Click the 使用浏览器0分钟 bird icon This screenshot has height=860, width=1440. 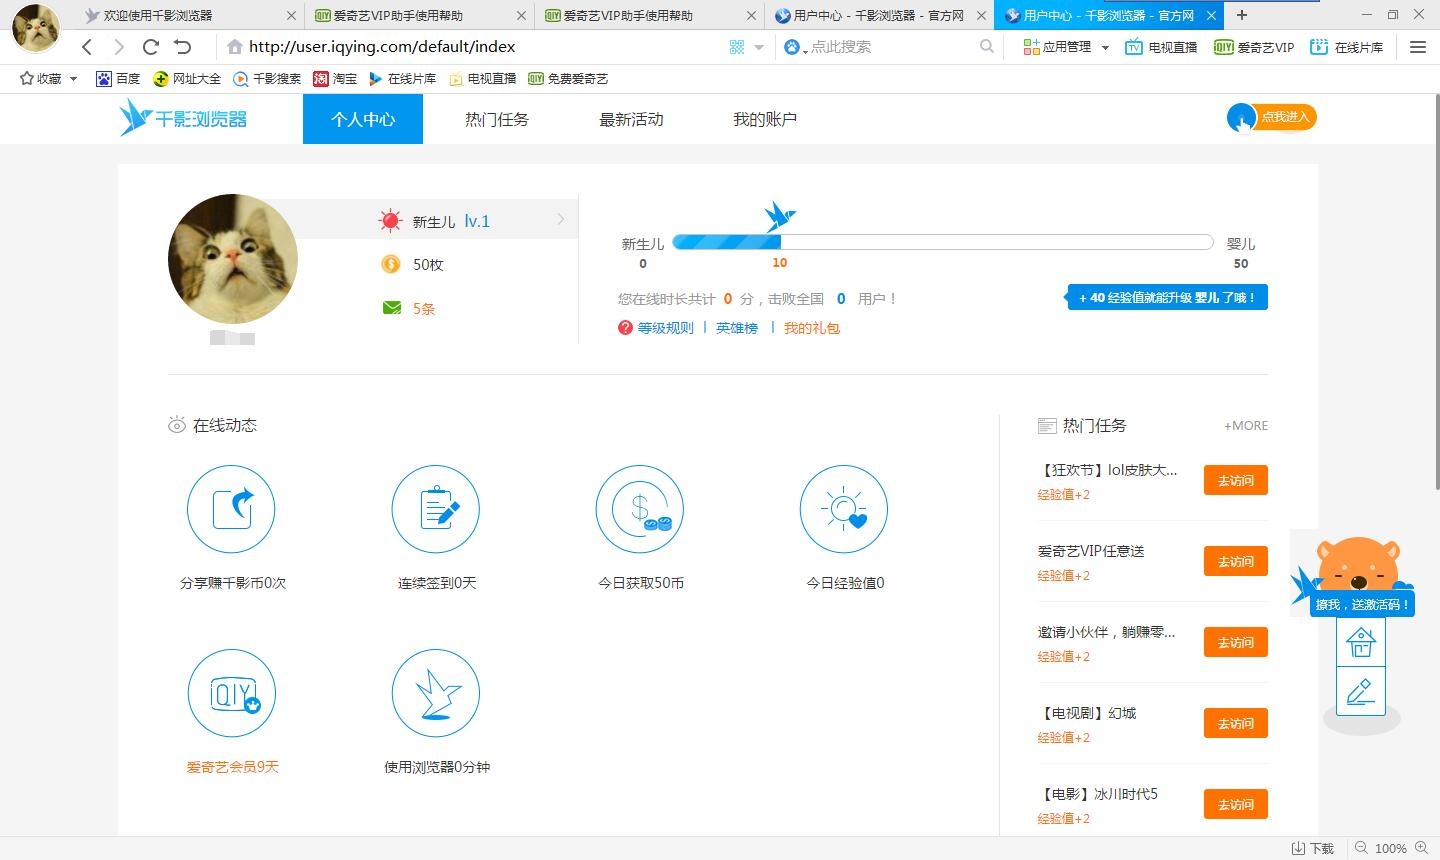pos(436,693)
